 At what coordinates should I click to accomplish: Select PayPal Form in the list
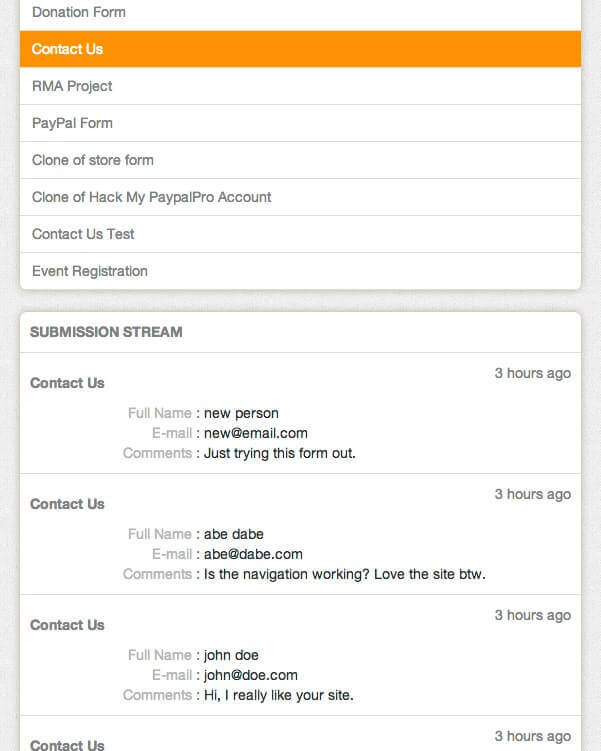(x=72, y=123)
